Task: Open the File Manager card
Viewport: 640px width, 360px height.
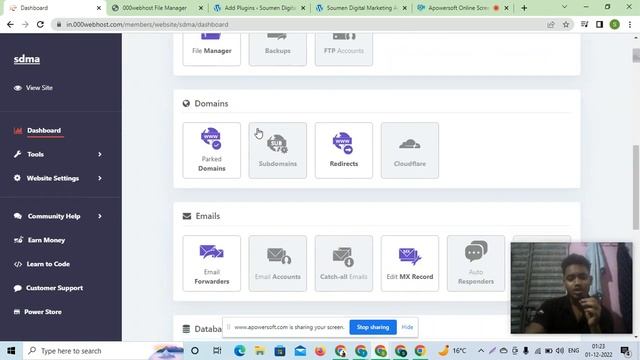Action: click(x=211, y=49)
